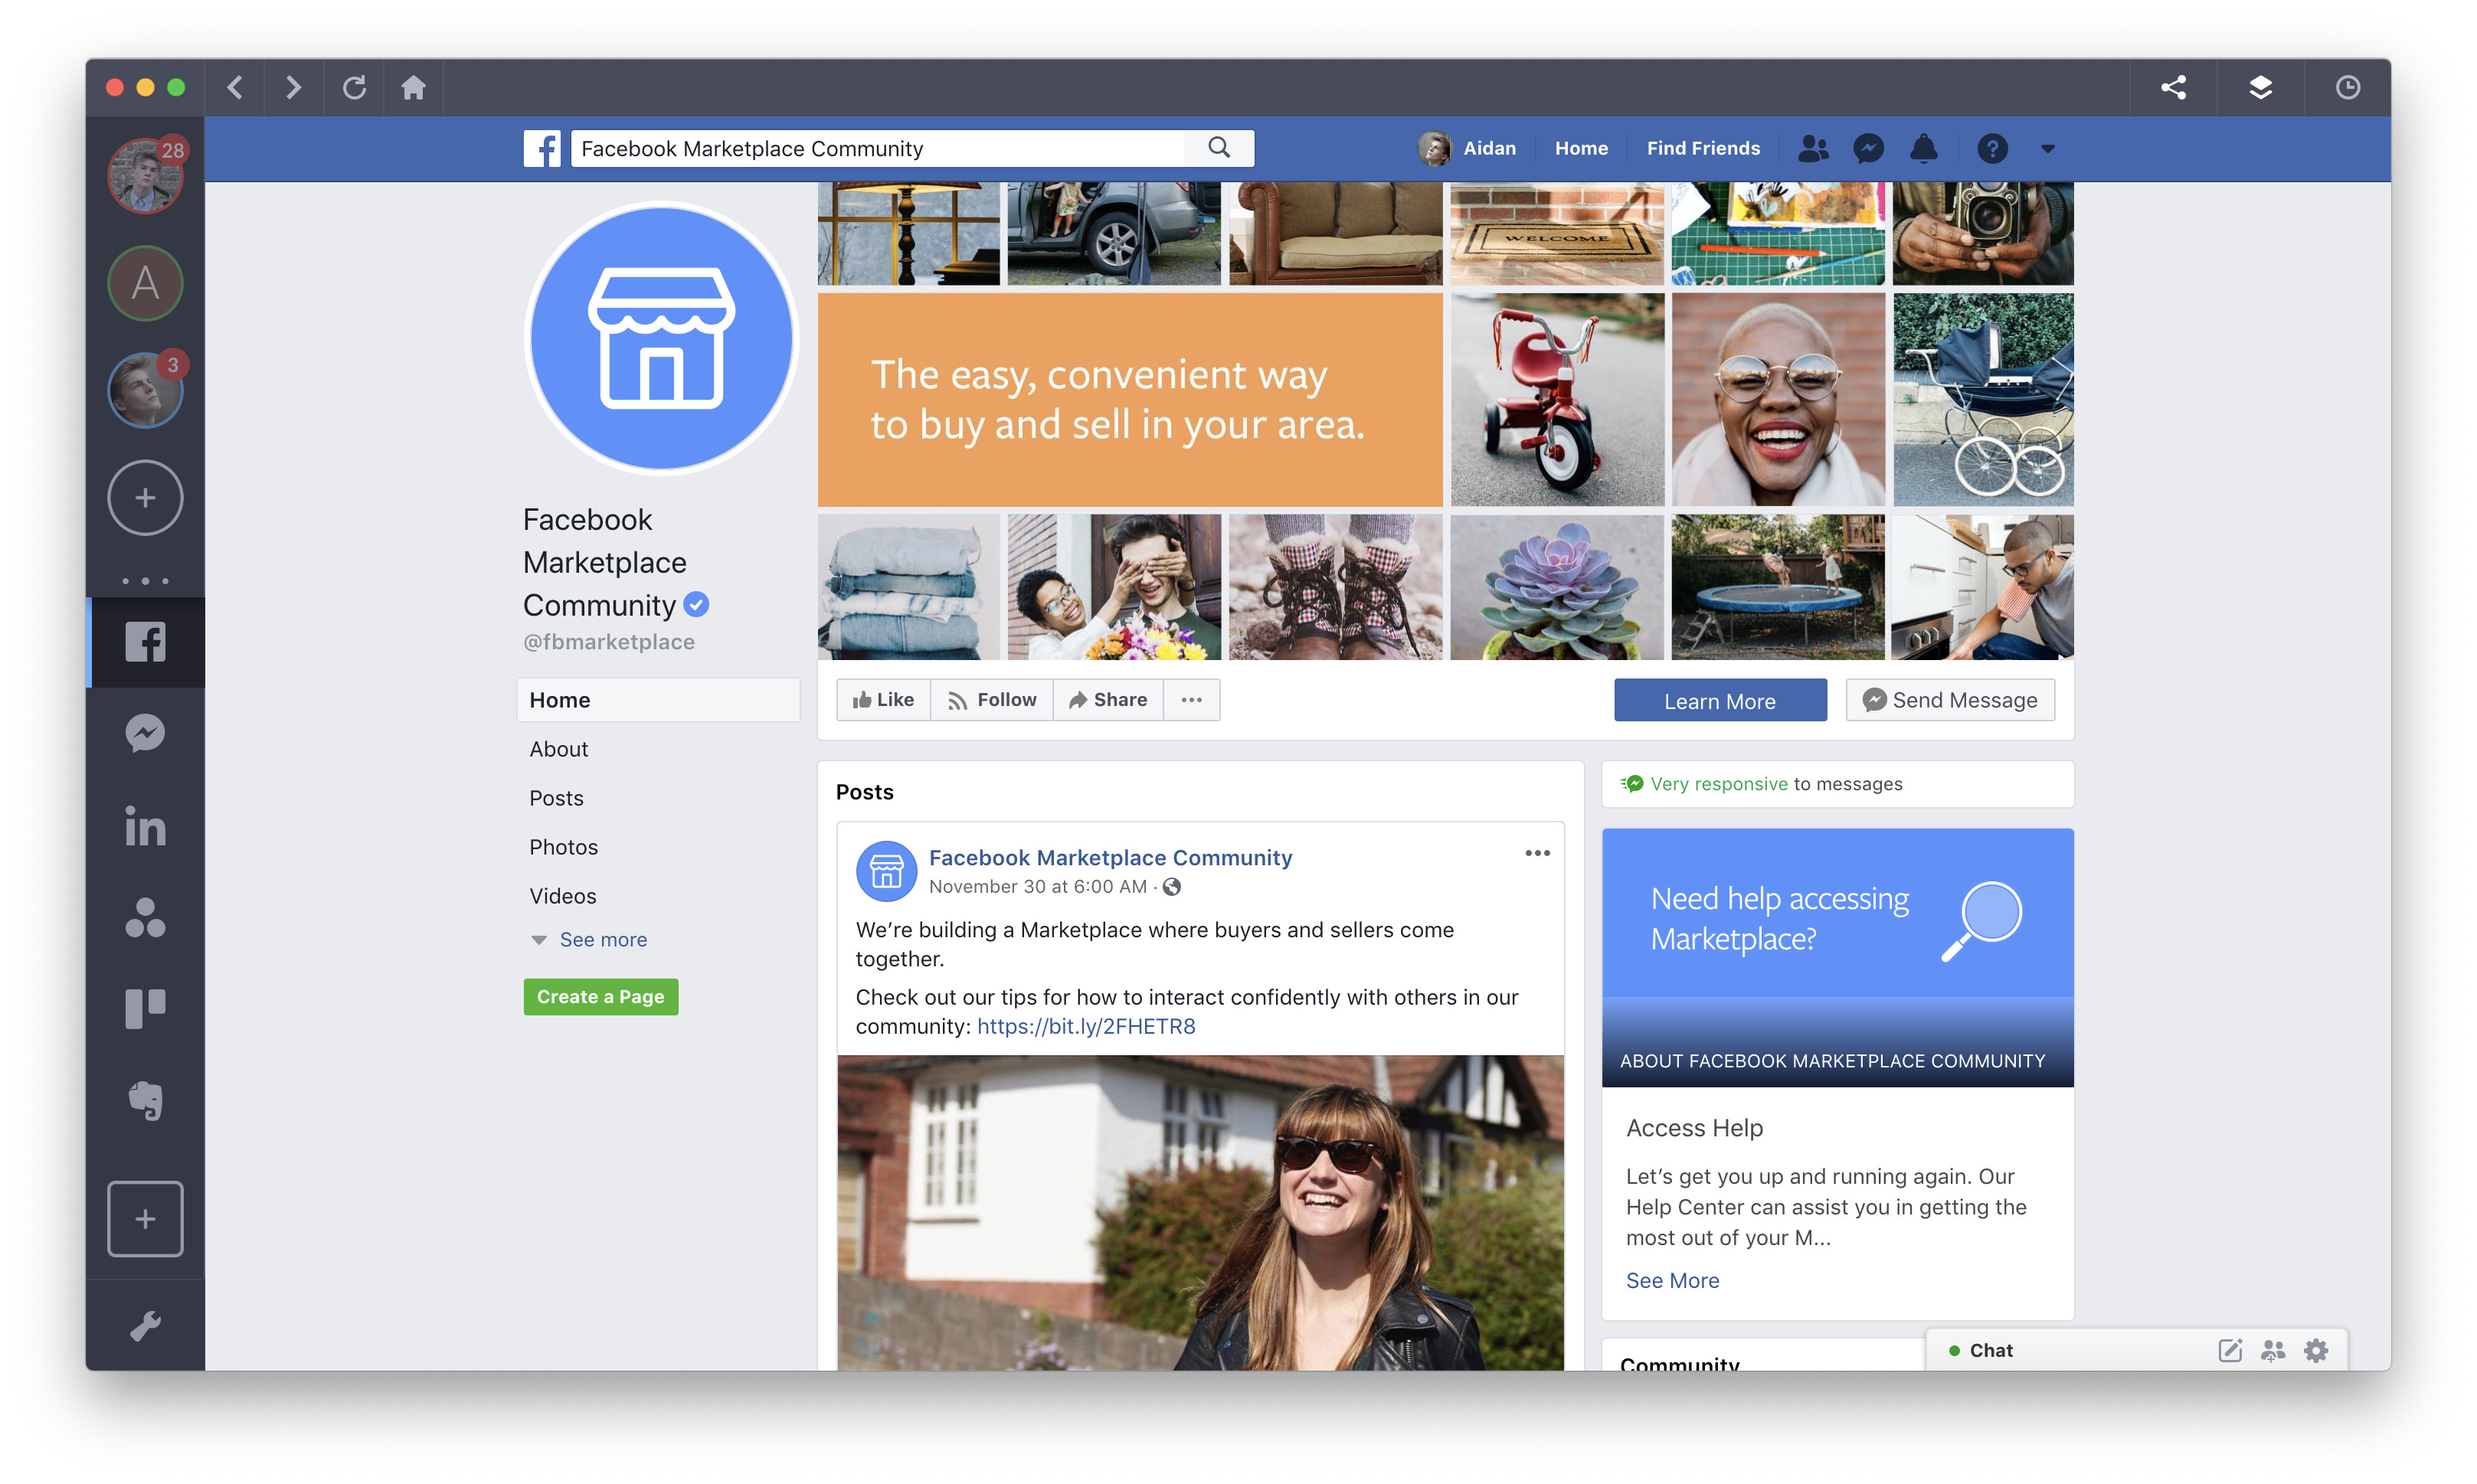2477x1484 pixels.
Task: Click the Need help accessing Marketplace banner
Action: [1837, 957]
